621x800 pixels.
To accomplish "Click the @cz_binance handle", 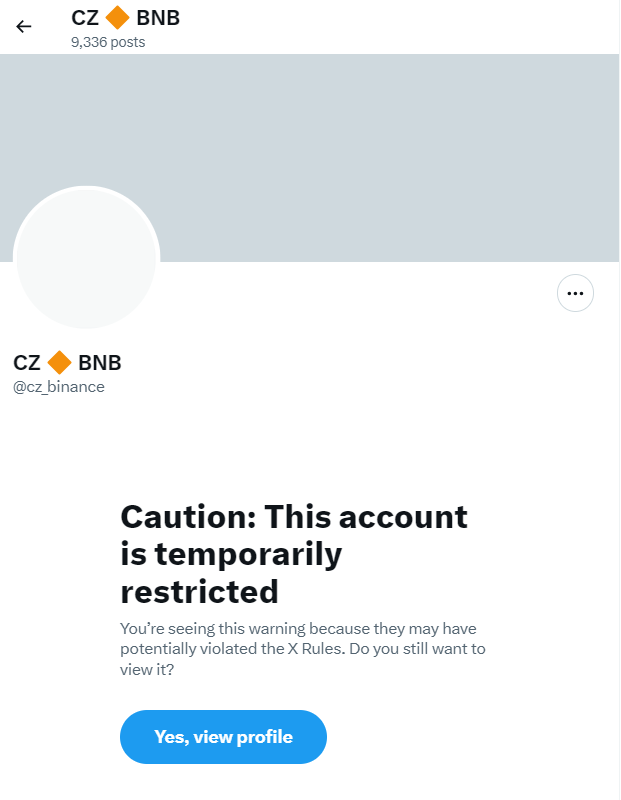I will [58, 387].
